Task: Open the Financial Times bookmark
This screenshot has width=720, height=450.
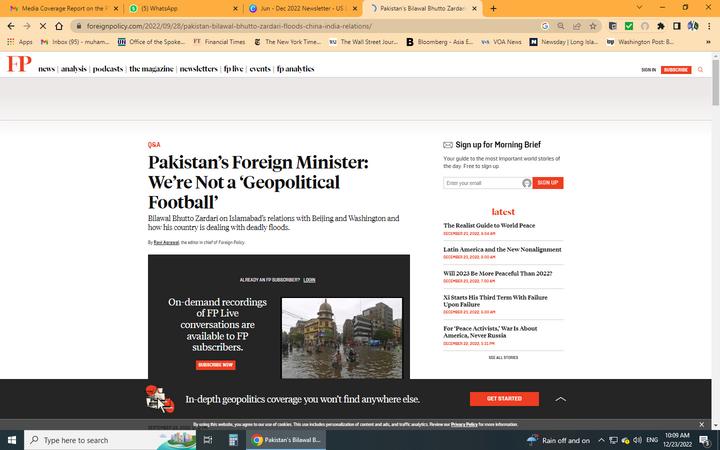Action: click(x=219, y=42)
